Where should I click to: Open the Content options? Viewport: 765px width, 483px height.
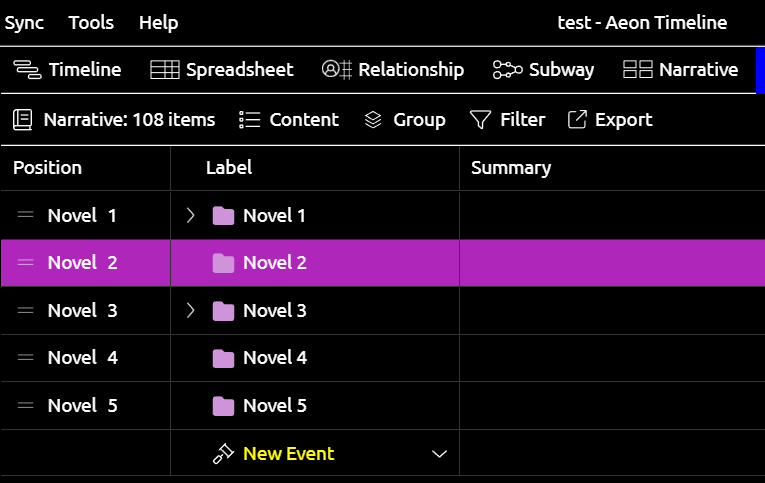(289, 120)
